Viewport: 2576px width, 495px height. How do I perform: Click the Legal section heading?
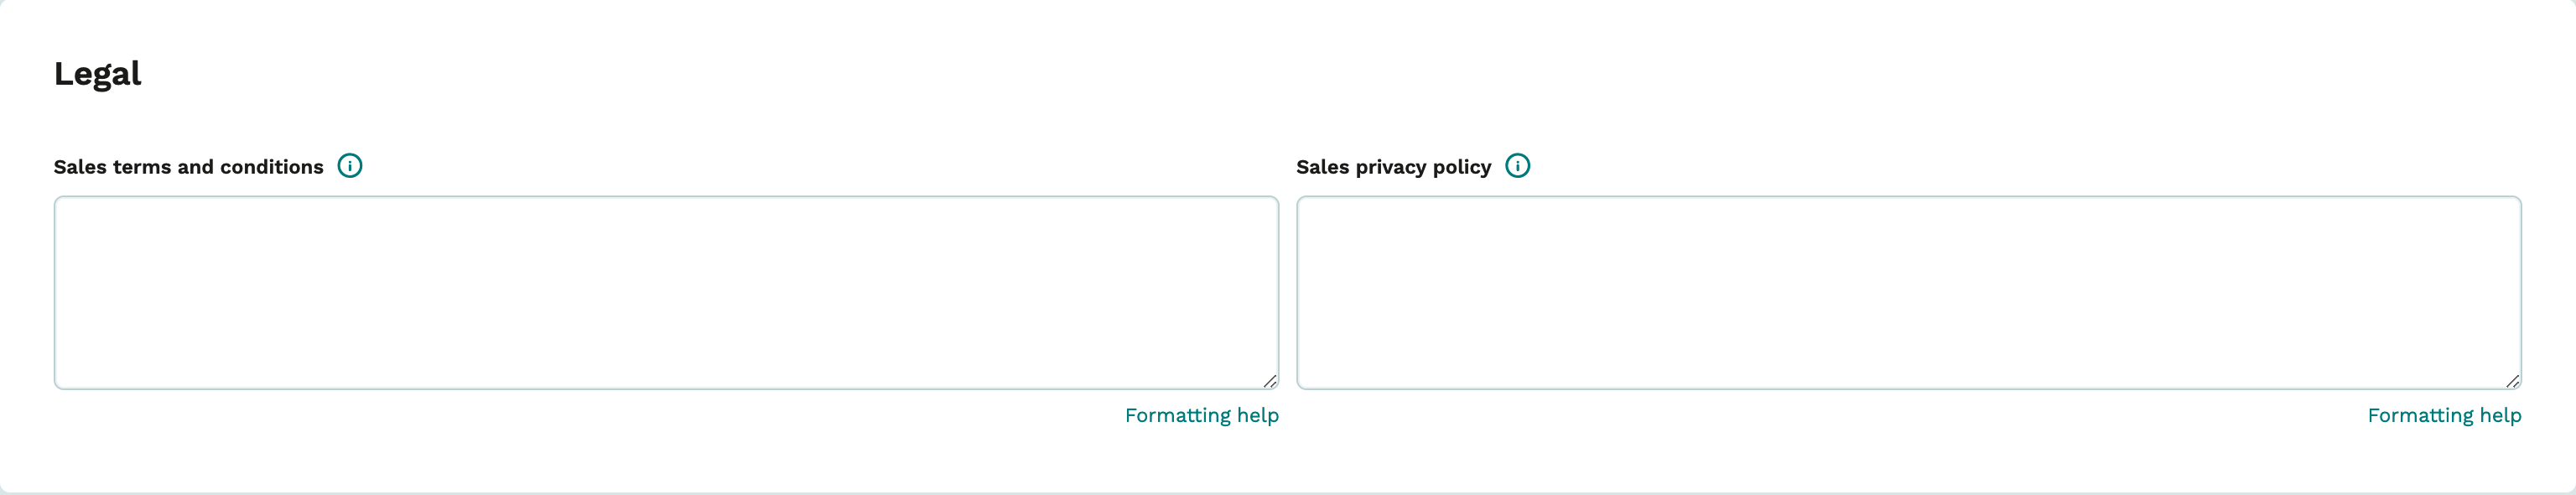point(97,74)
